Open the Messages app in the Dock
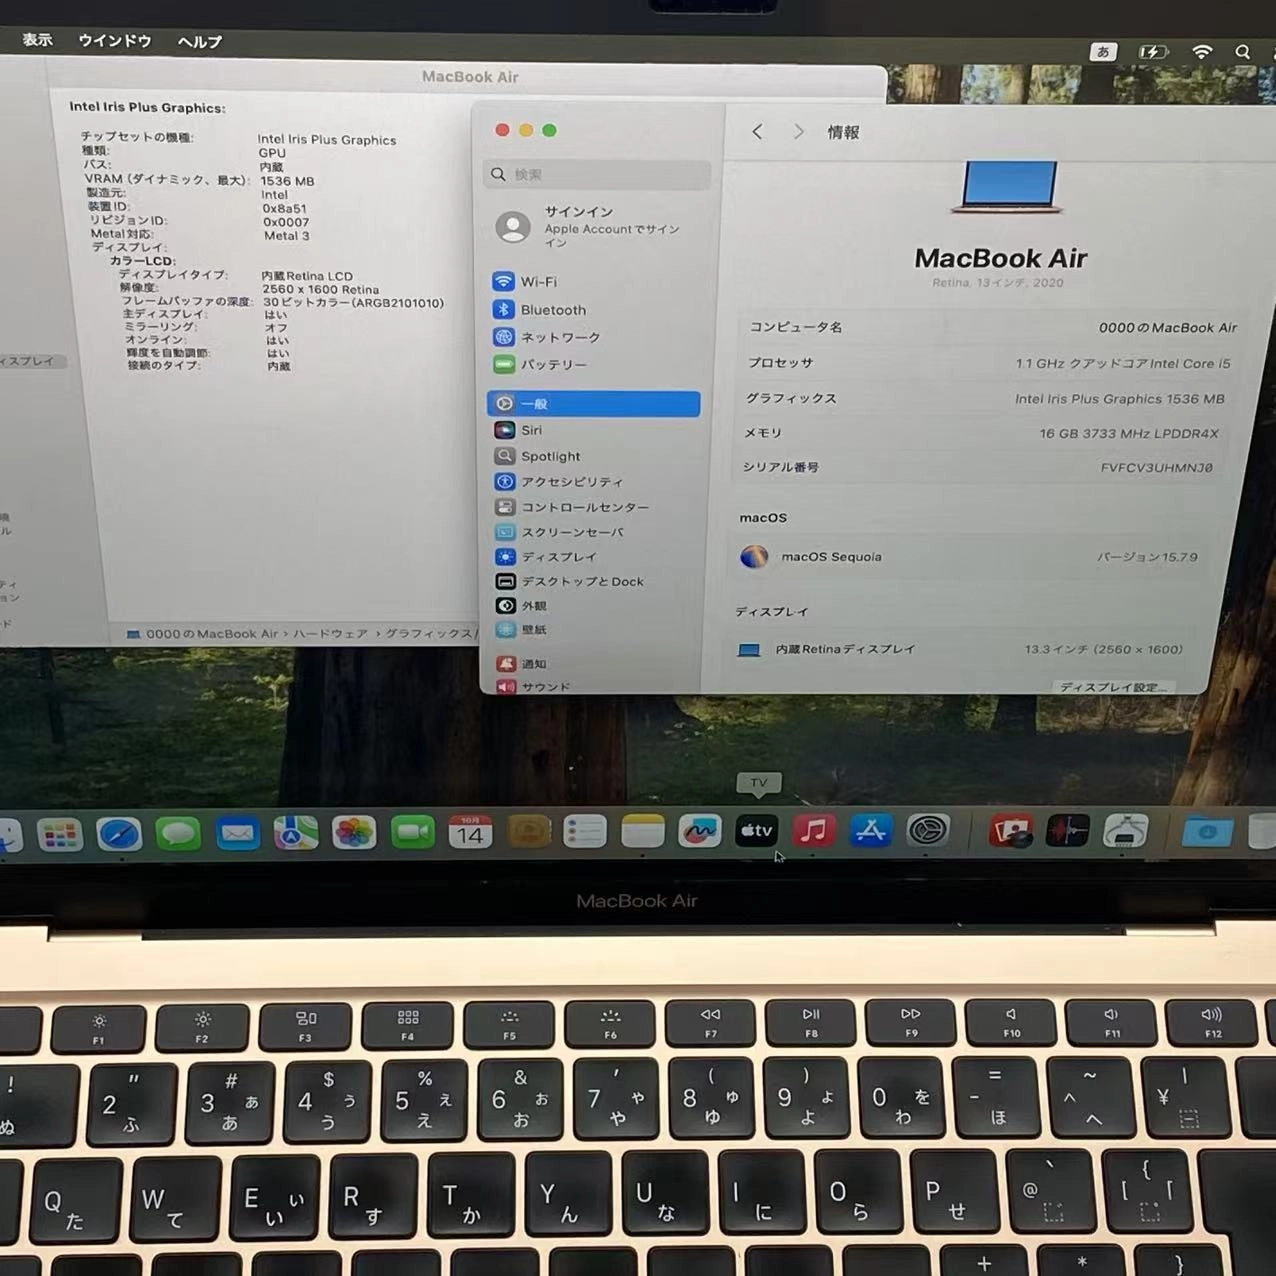 (178, 833)
